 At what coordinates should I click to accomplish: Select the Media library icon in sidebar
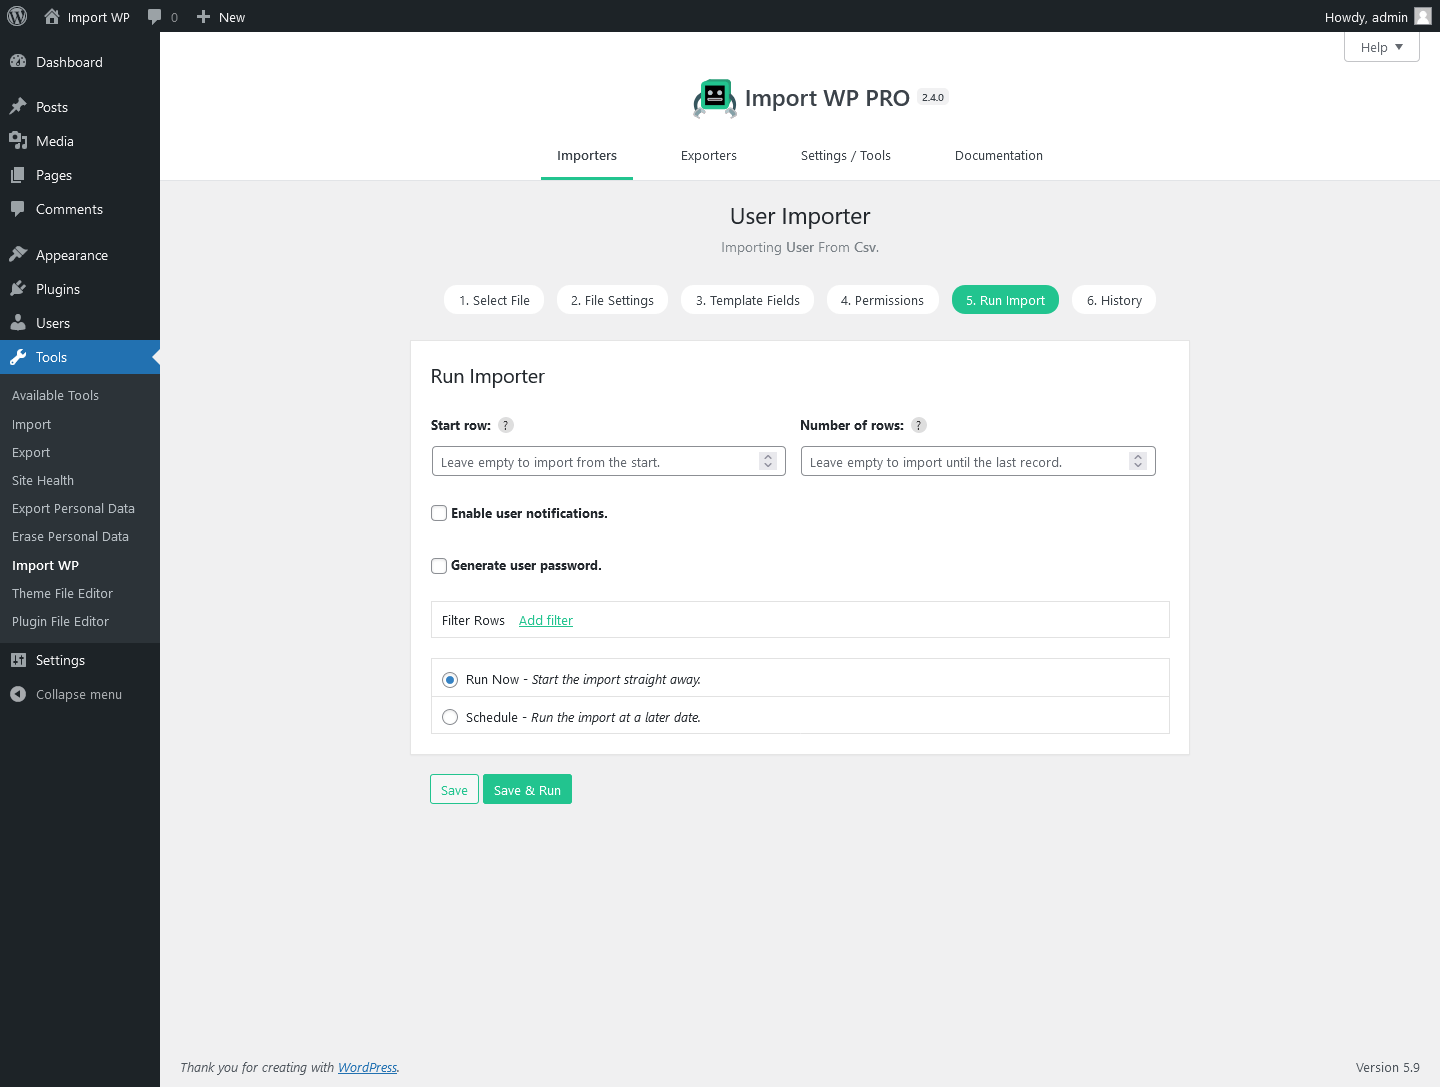19,141
